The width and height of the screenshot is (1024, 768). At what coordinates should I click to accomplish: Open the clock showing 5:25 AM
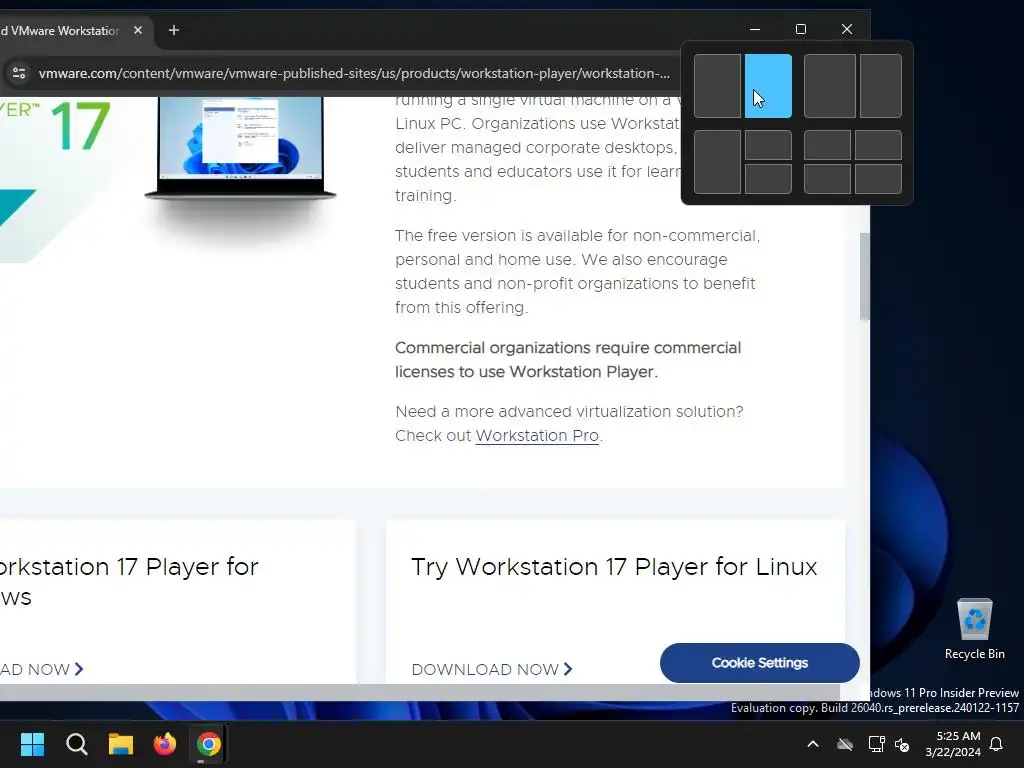click(x=953, y=744)
